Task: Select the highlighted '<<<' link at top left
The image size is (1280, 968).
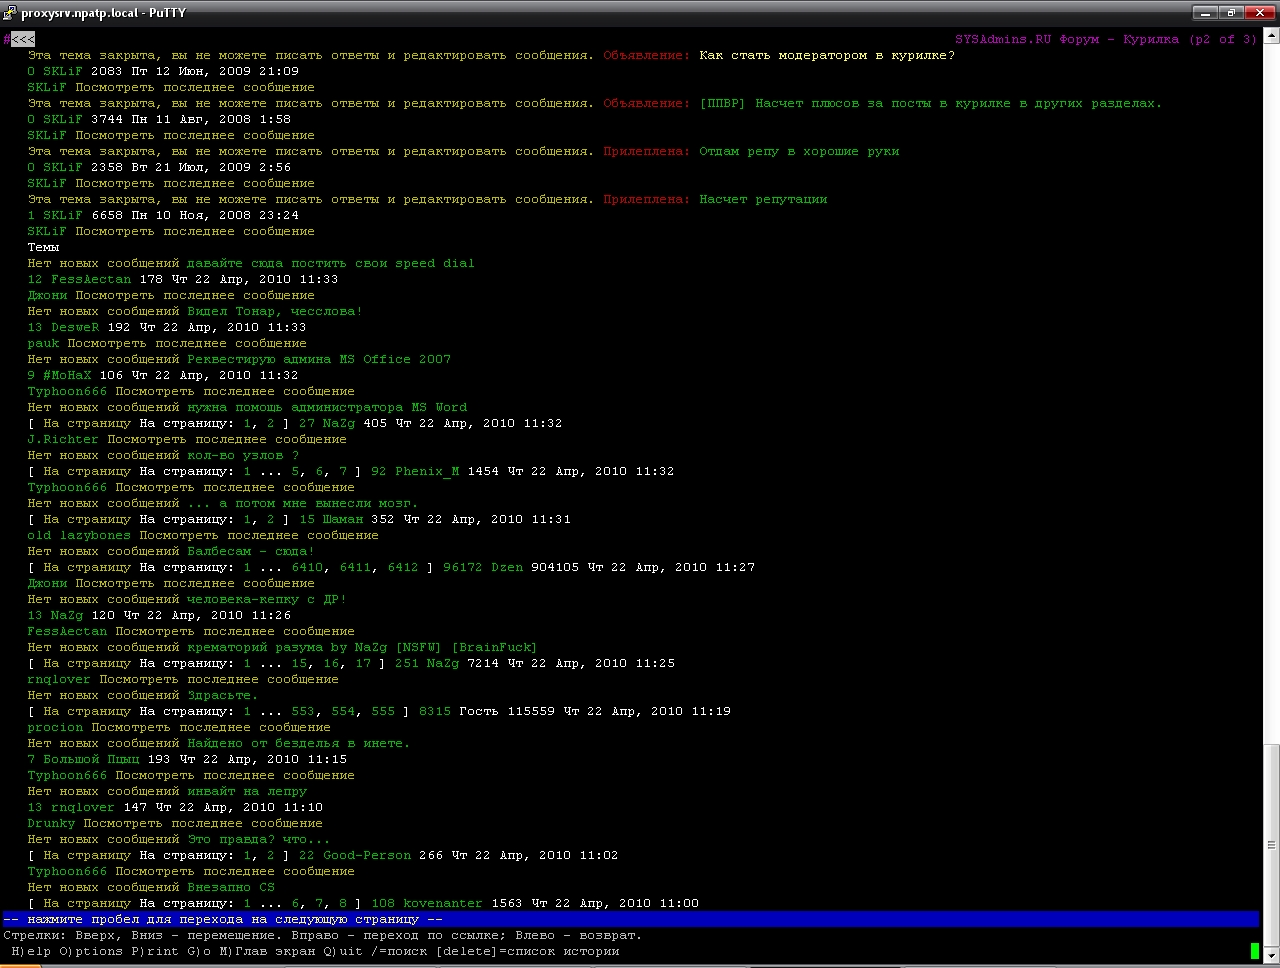Action: pyautogui.click(x=23, y=39)
